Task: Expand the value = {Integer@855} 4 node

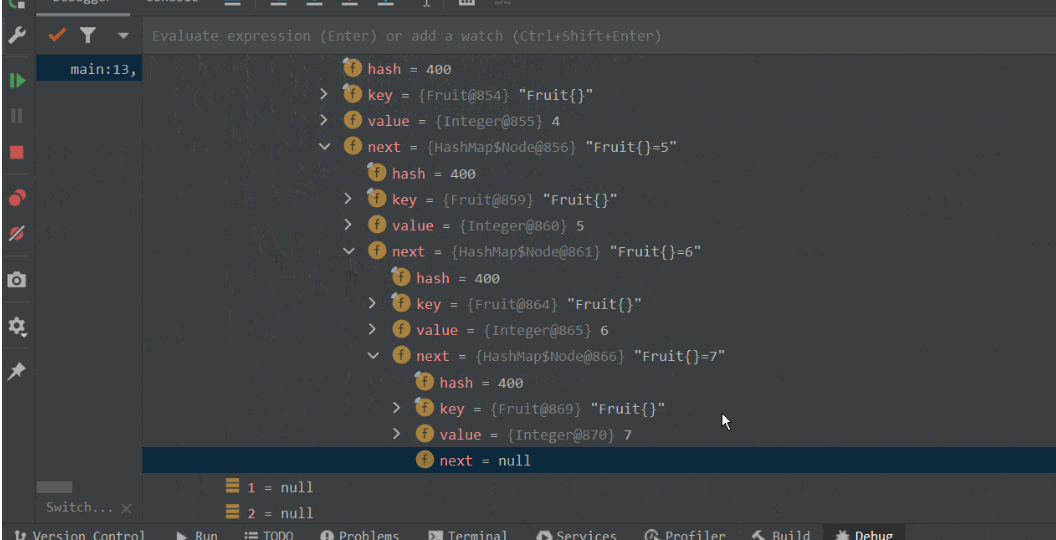Action: 324,121
